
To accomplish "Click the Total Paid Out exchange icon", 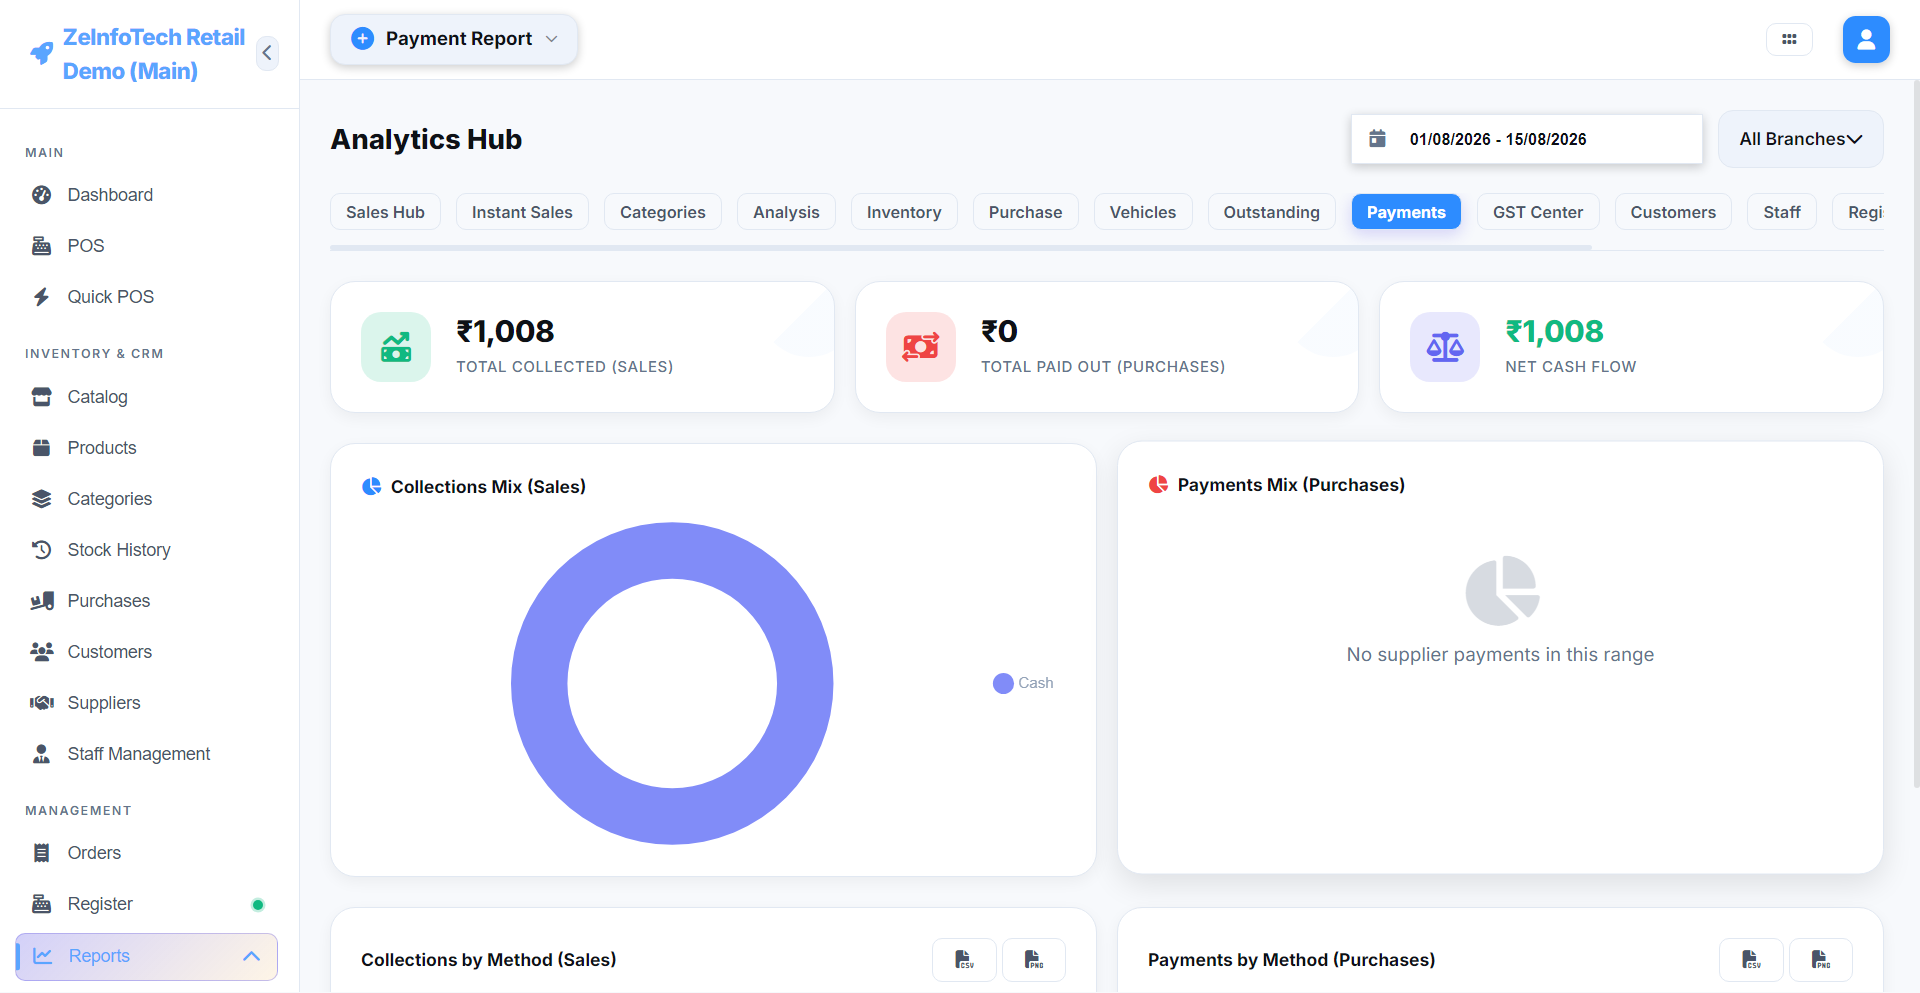I will (x=921, y=347).
